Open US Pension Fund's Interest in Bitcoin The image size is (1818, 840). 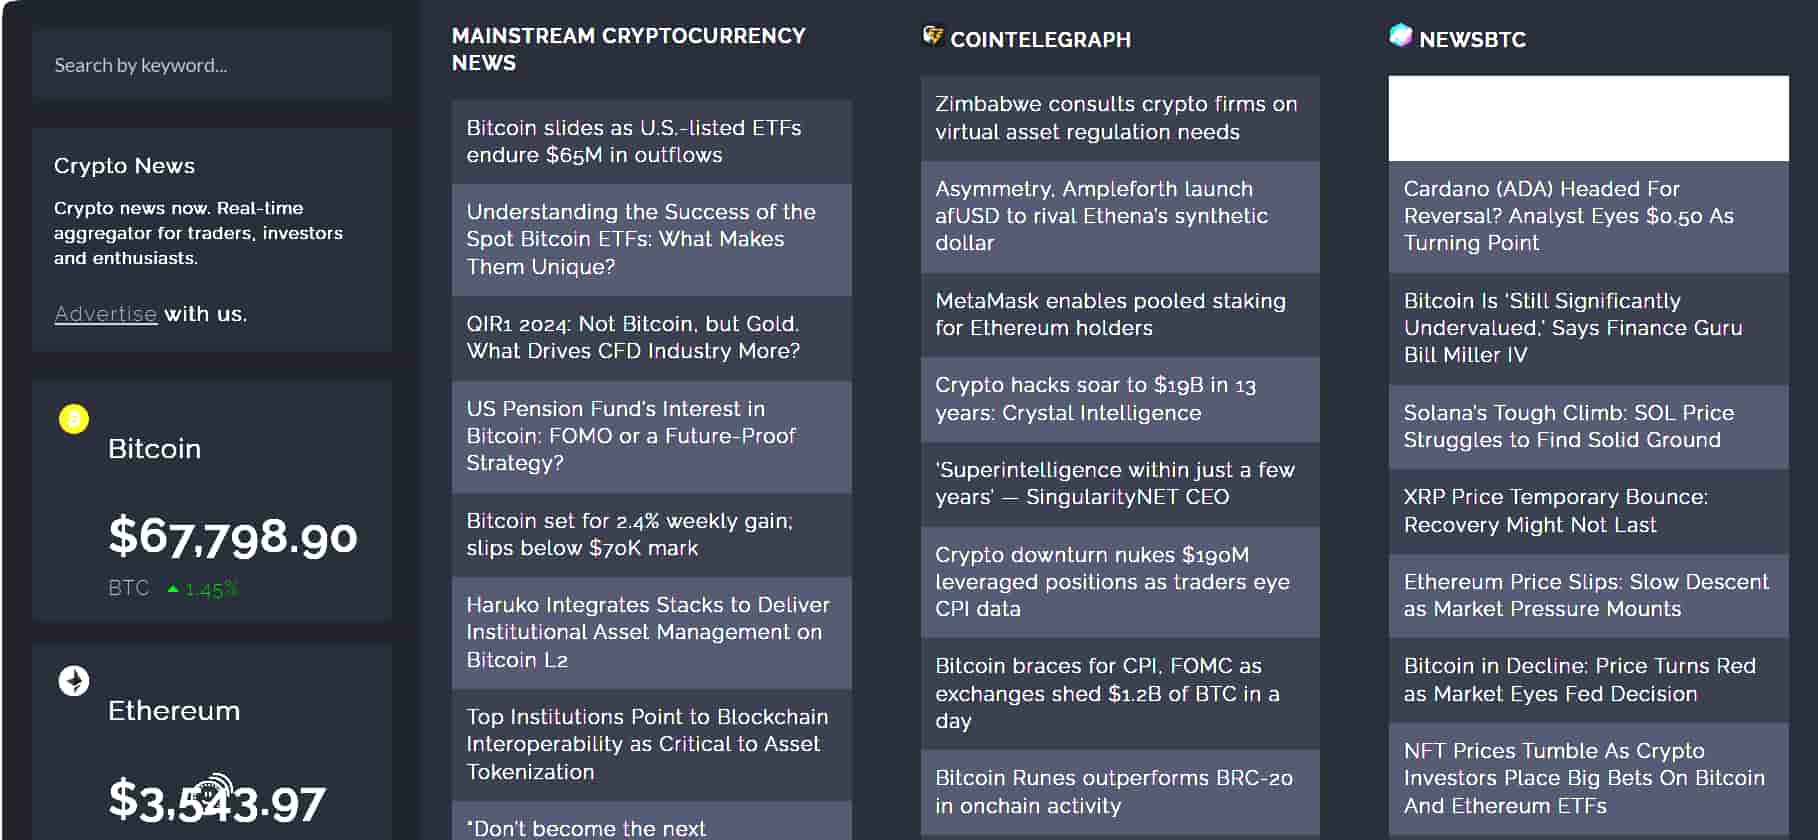point(652,436)
